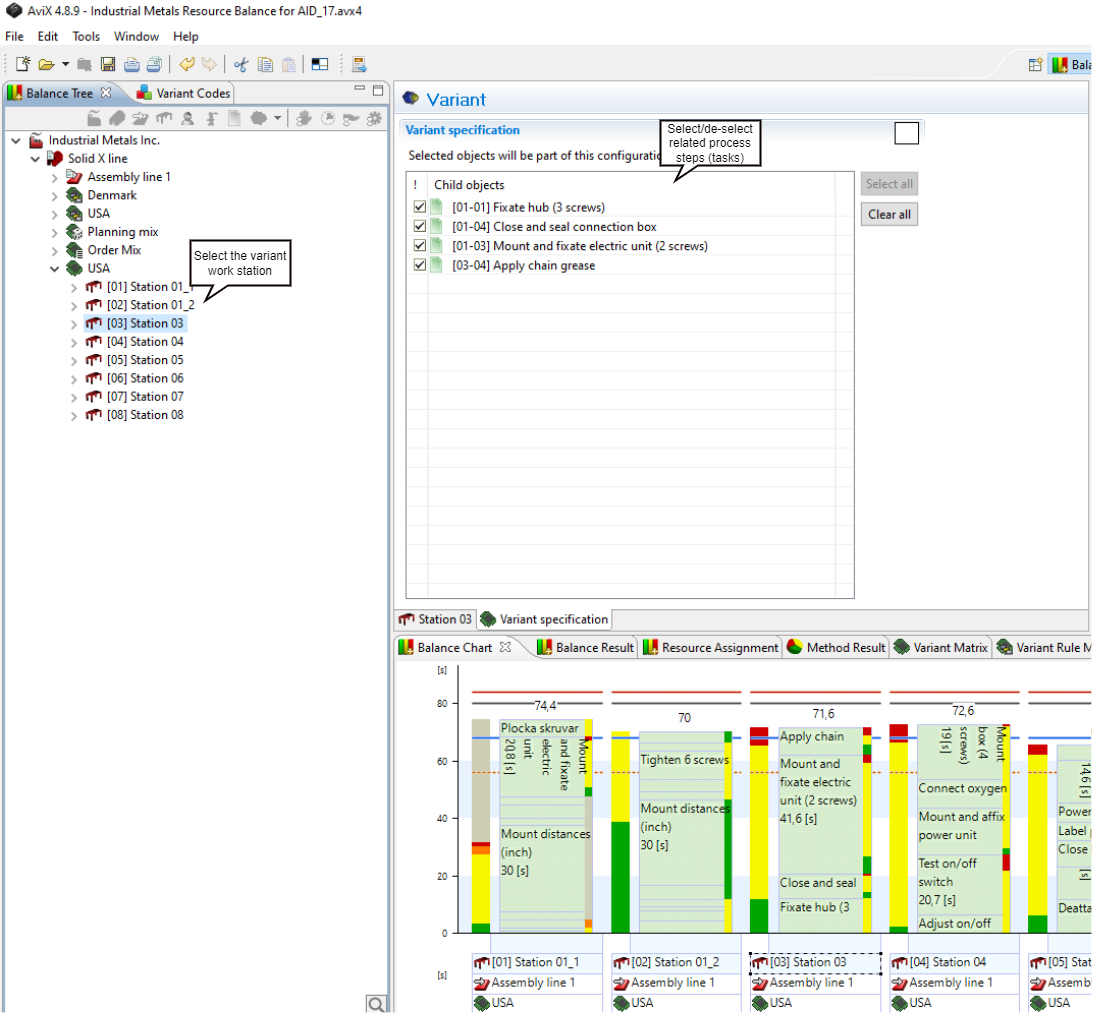Image resolution: width=1093 pixels, height=1022 pixels.
Task: Expand the Assembly line 1 tree node
Action: tap(55, 177)
